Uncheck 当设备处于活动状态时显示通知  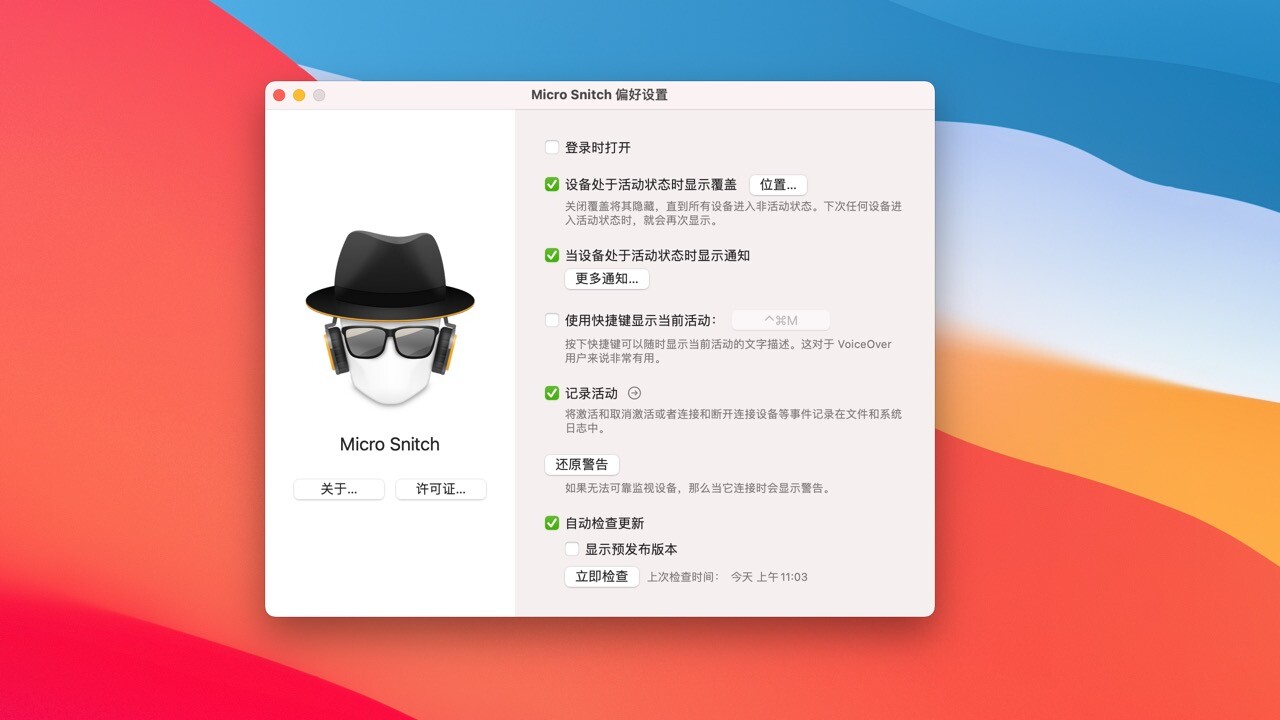(x=552, y=255)
